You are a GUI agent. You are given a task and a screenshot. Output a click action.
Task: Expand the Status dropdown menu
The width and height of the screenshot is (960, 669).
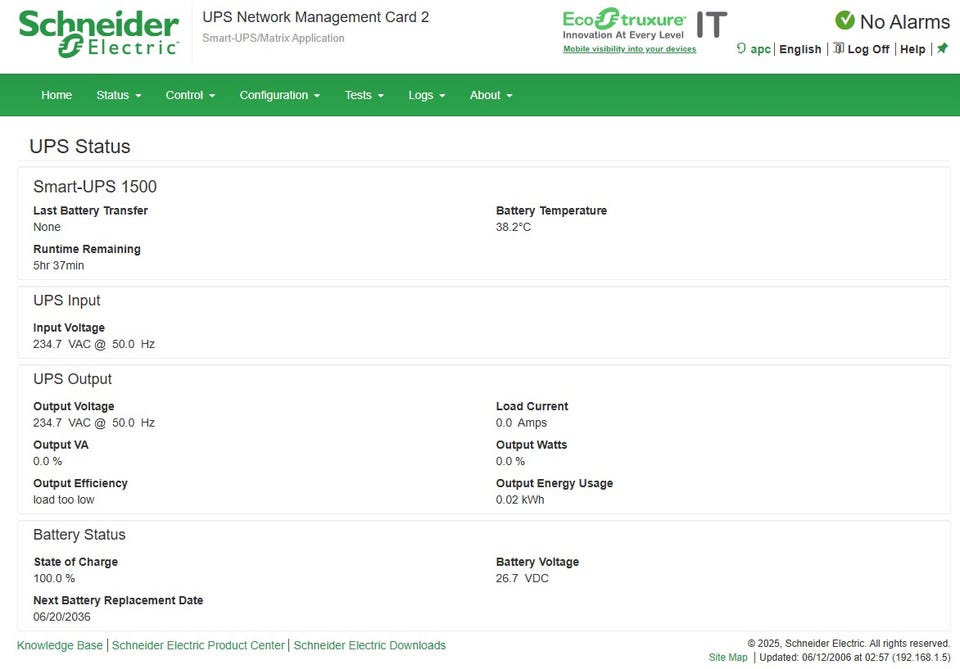point(119,95)
